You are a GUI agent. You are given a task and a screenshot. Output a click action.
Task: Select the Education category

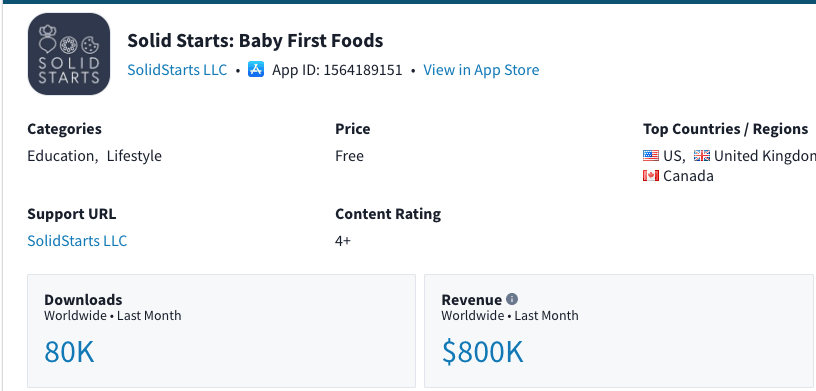(x=60, y=156)
